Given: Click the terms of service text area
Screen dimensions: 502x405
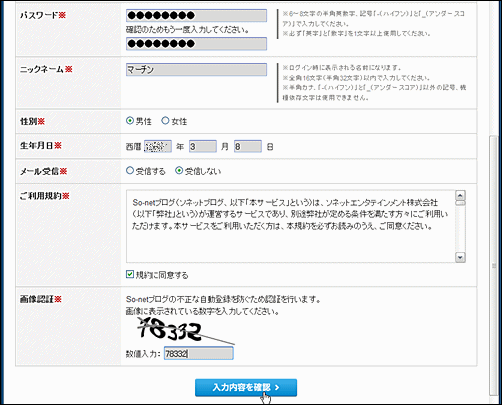Looking at the screenshot, I should (x=291, y=226).
